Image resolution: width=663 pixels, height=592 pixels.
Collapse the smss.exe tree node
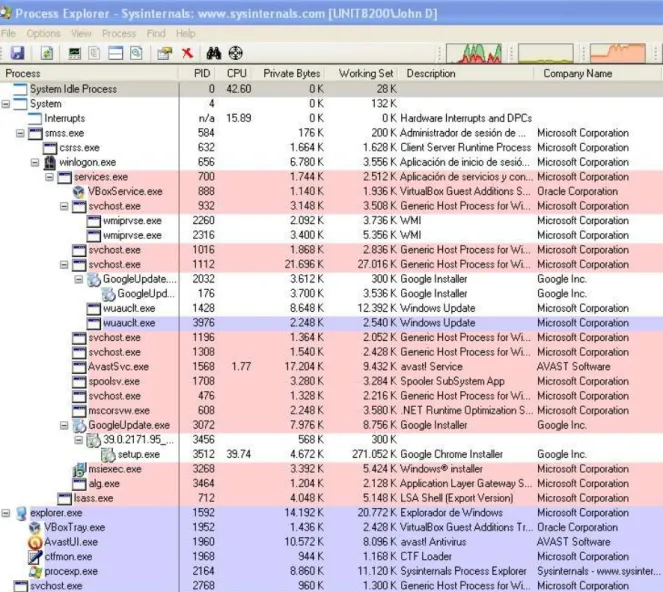pyautogui.click(x=20, y=133)
